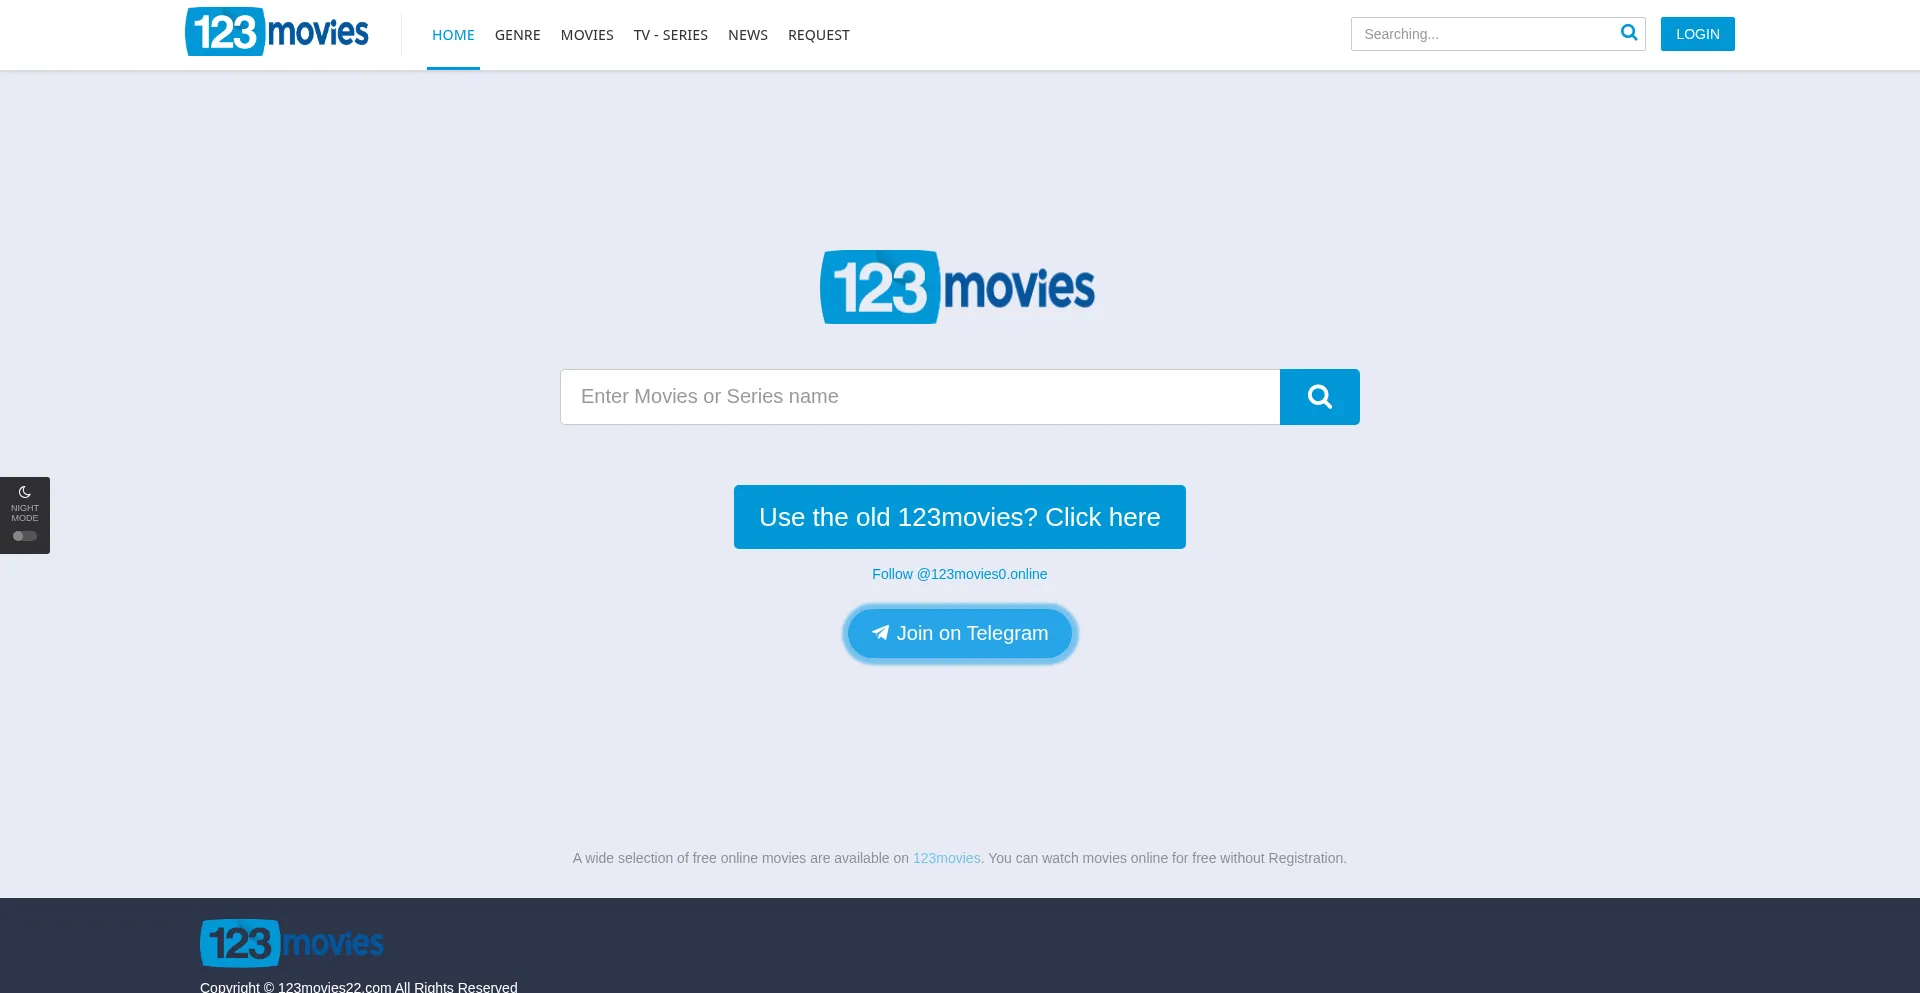Open the GENRE menu
Image resolution: width=1920 pixels, height=993 pixels.
click(x=517, y=34)
